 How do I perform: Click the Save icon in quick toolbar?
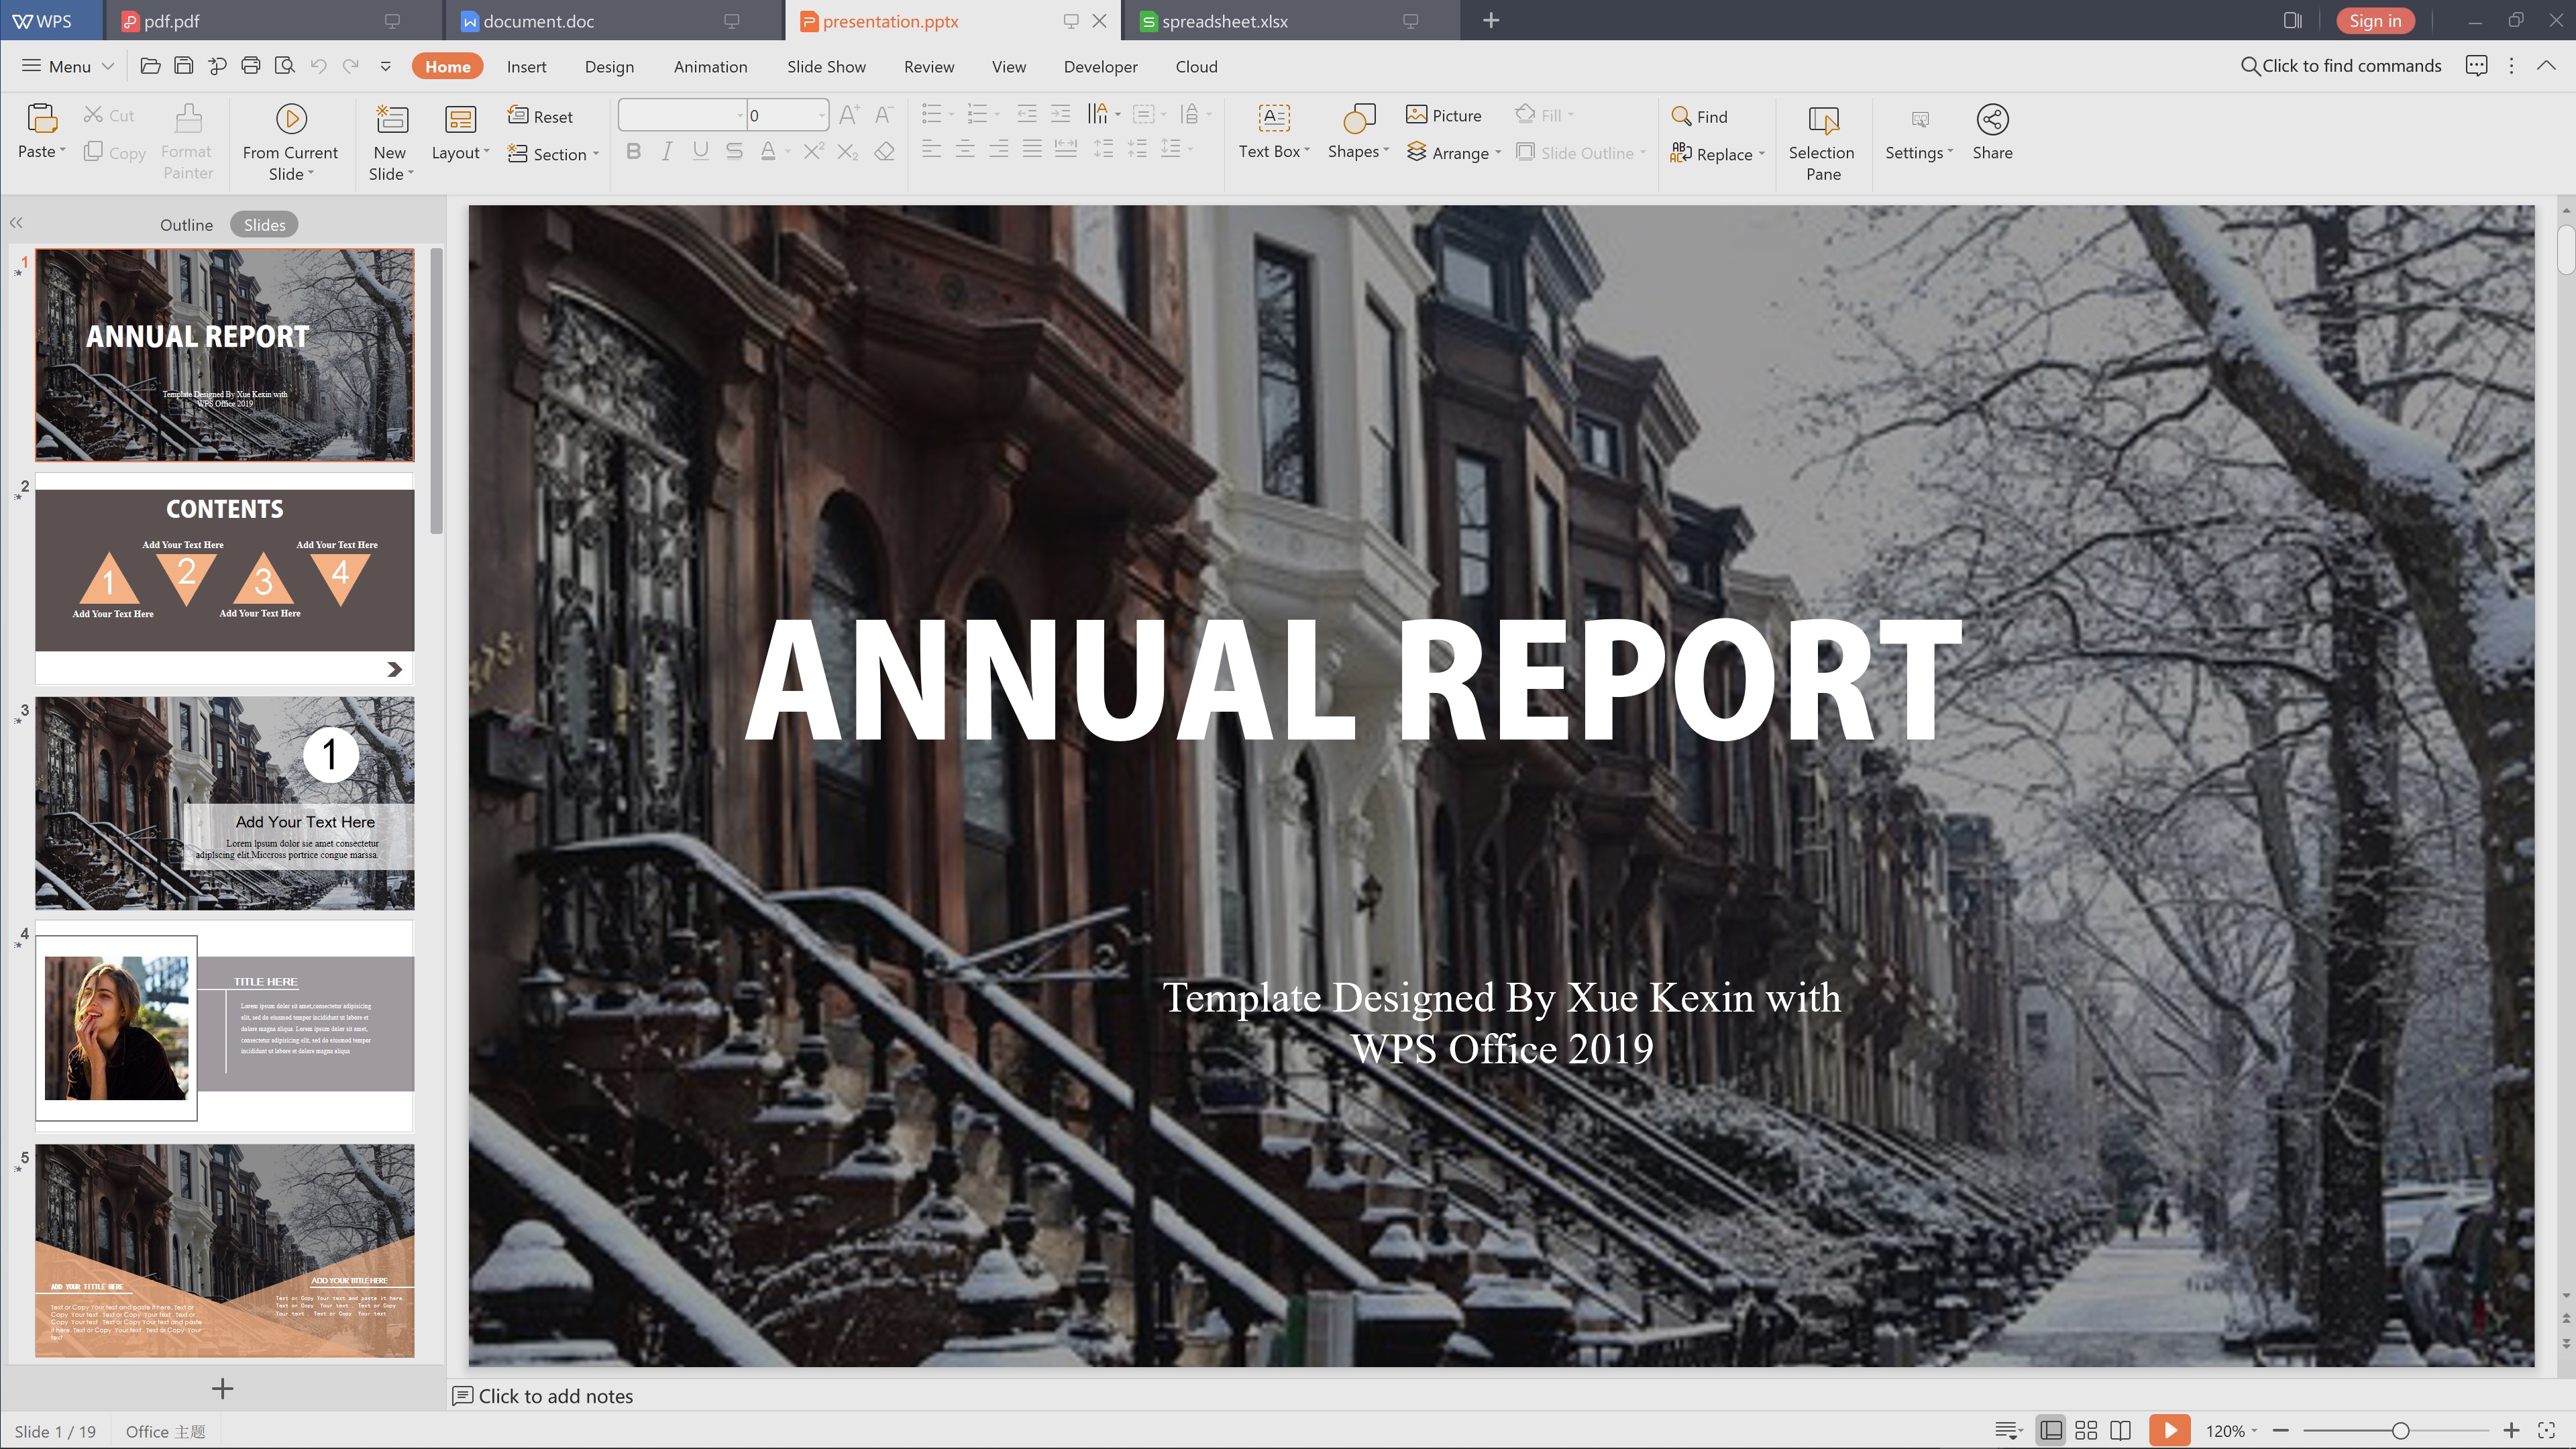[183, 66]
